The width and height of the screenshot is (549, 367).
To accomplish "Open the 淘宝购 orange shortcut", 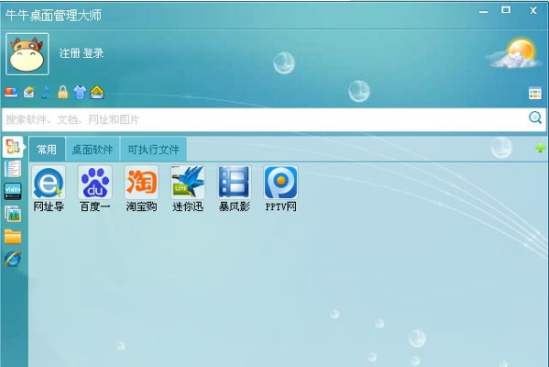I will click(x=141, y=182).
